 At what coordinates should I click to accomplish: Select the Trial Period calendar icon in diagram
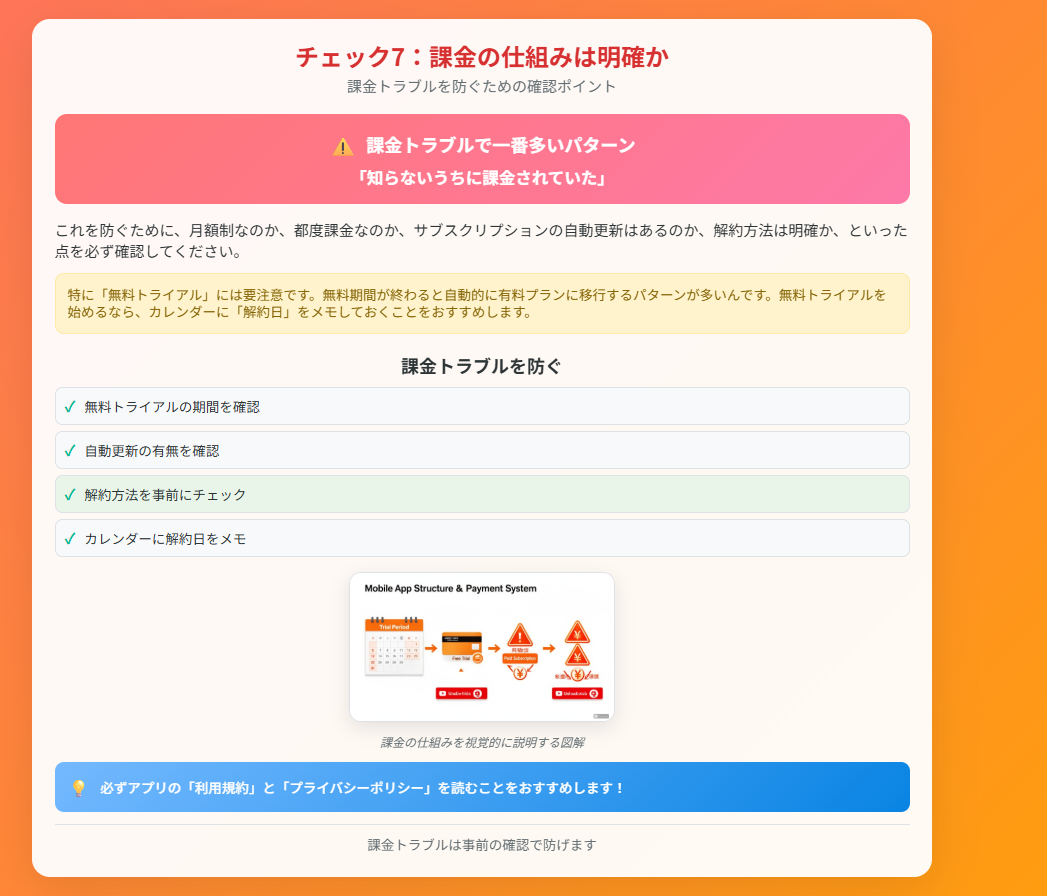pyautogui.click(x=395, y=647)
